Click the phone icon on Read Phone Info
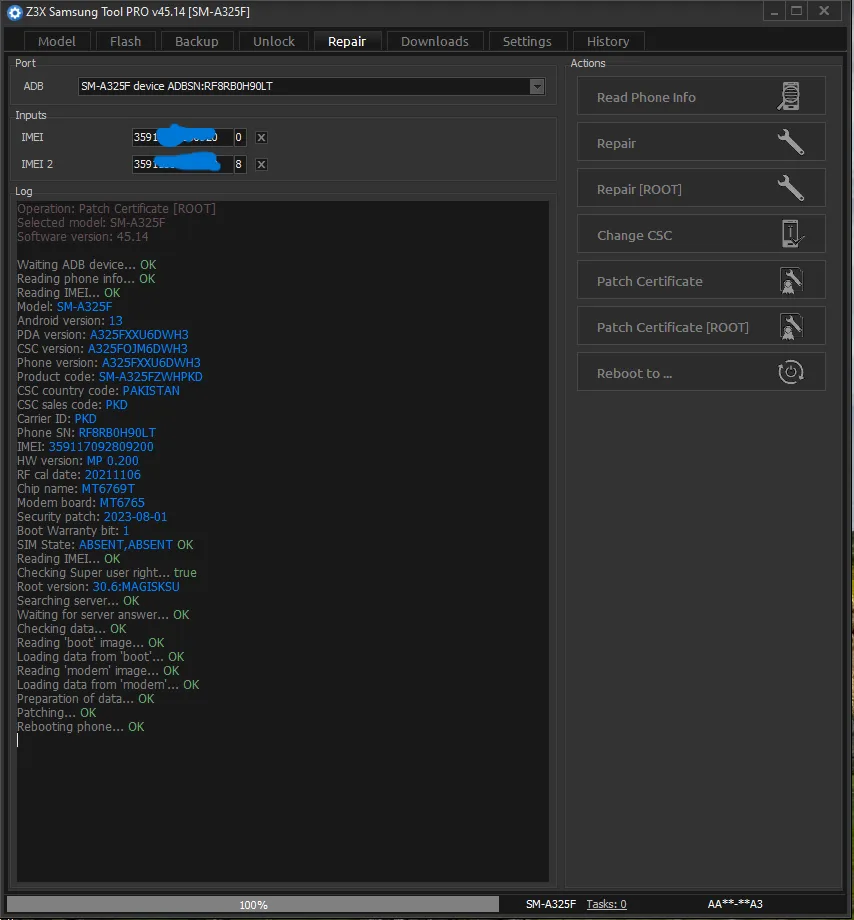Viewport: 854px width, 920px height. [790, 97]
